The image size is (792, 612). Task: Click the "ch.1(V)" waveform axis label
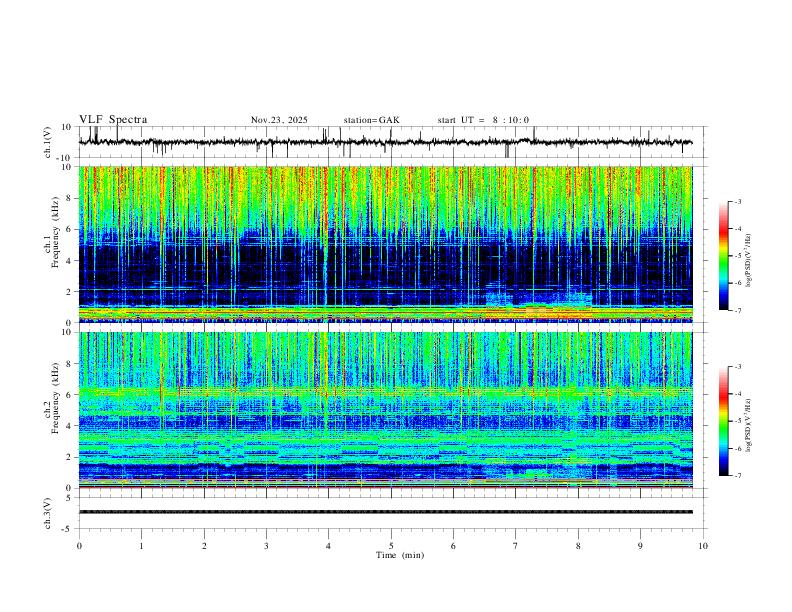point(48,142)
